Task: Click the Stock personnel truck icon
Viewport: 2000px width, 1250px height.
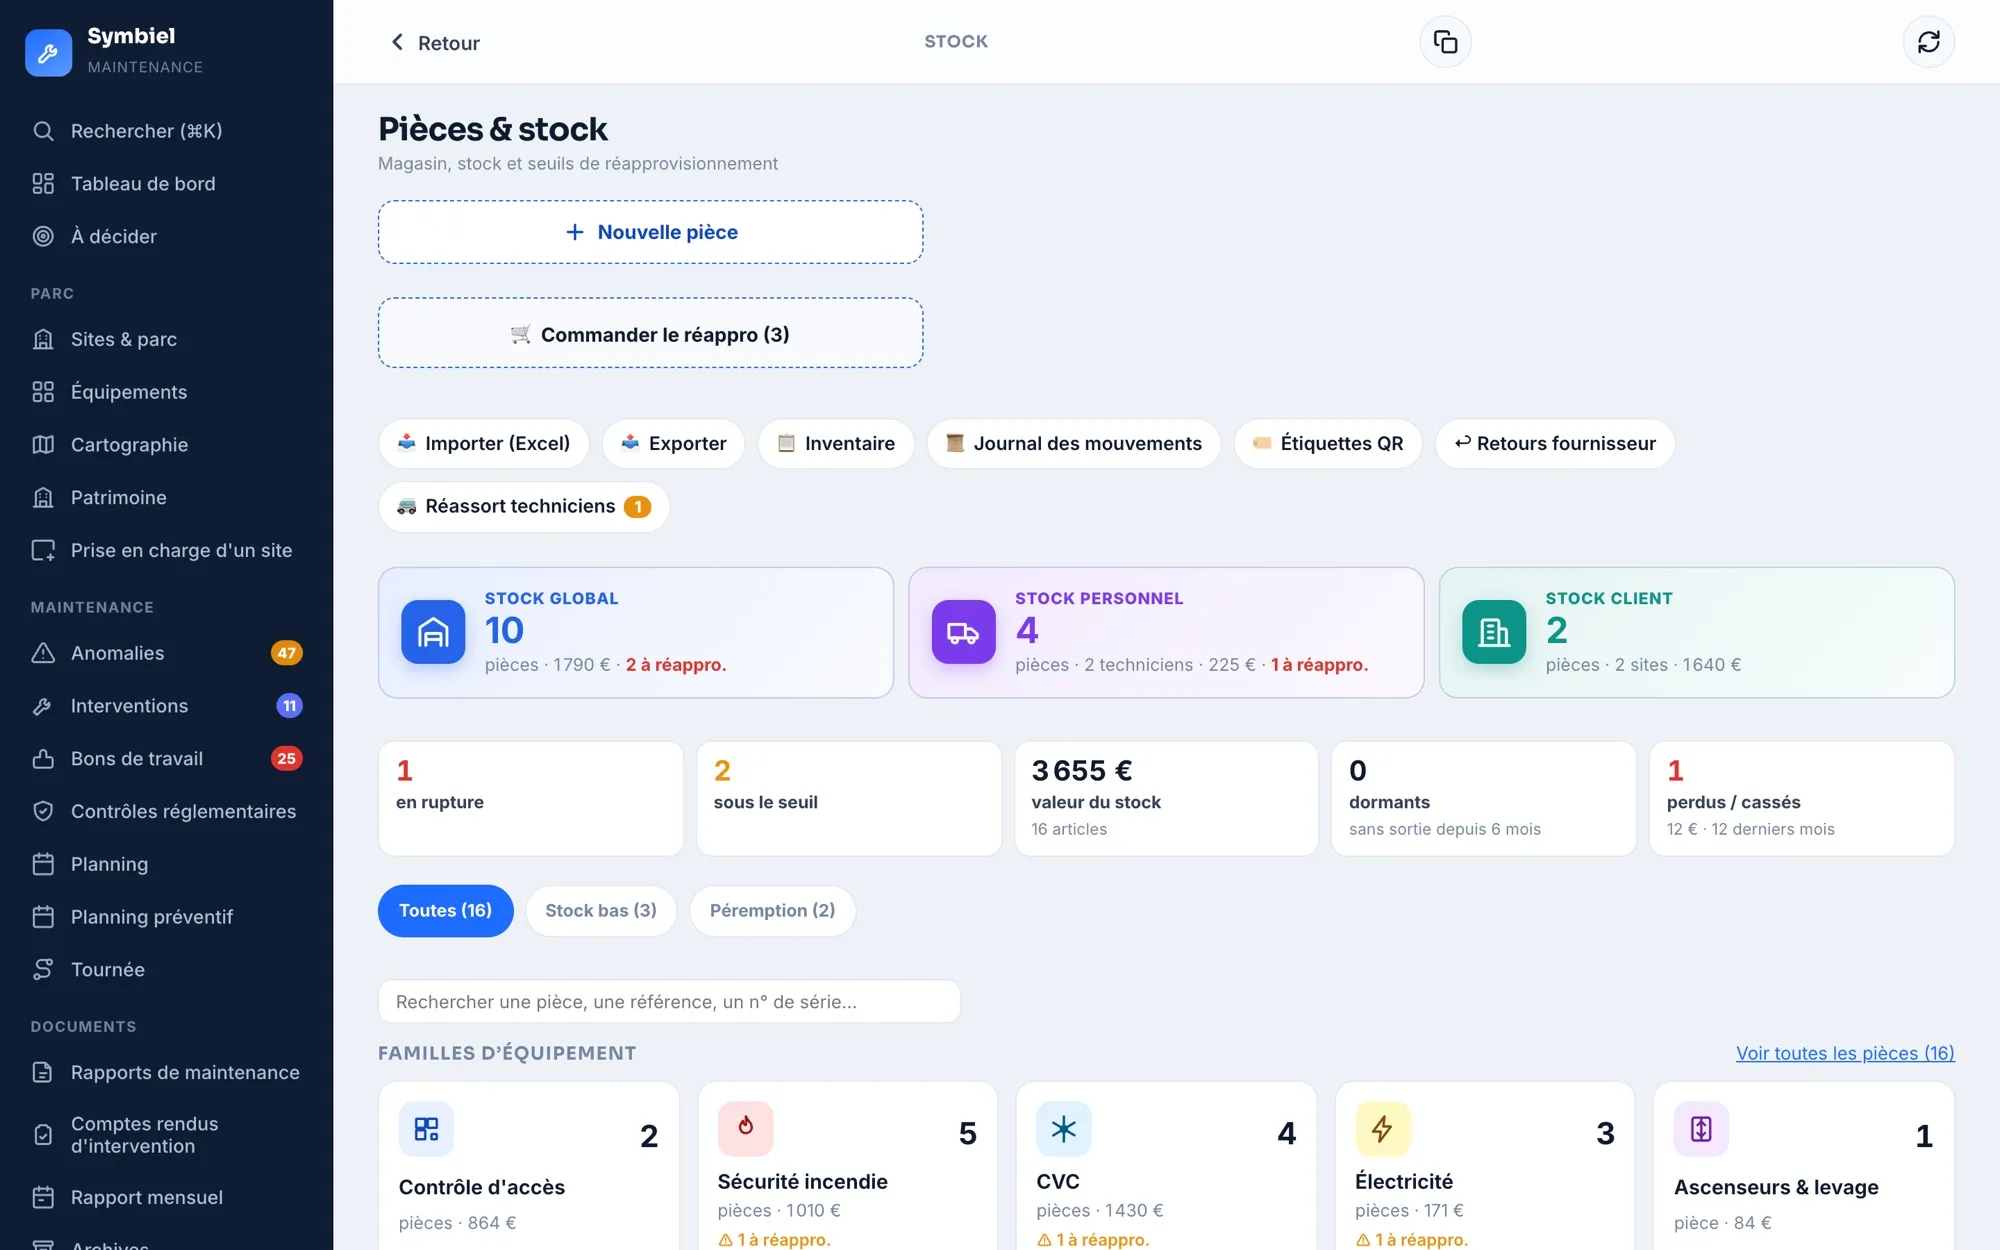Action: click(x=963, y=632)
